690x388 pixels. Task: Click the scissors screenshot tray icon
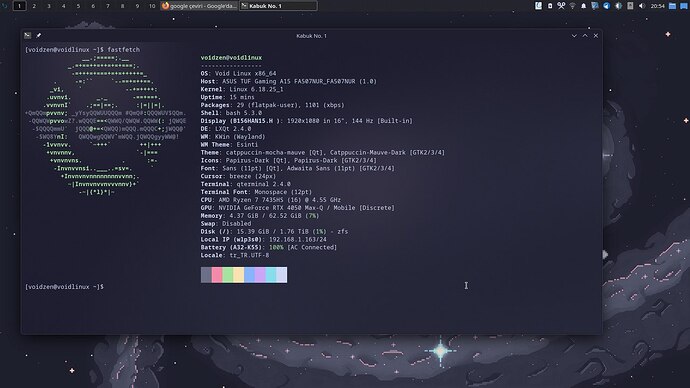[561, 6]
